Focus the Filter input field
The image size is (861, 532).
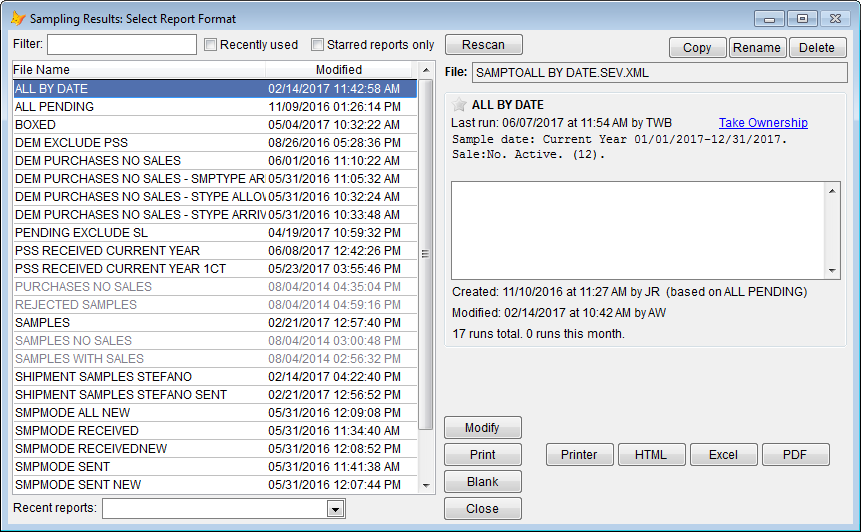click(x=122, y=44)
